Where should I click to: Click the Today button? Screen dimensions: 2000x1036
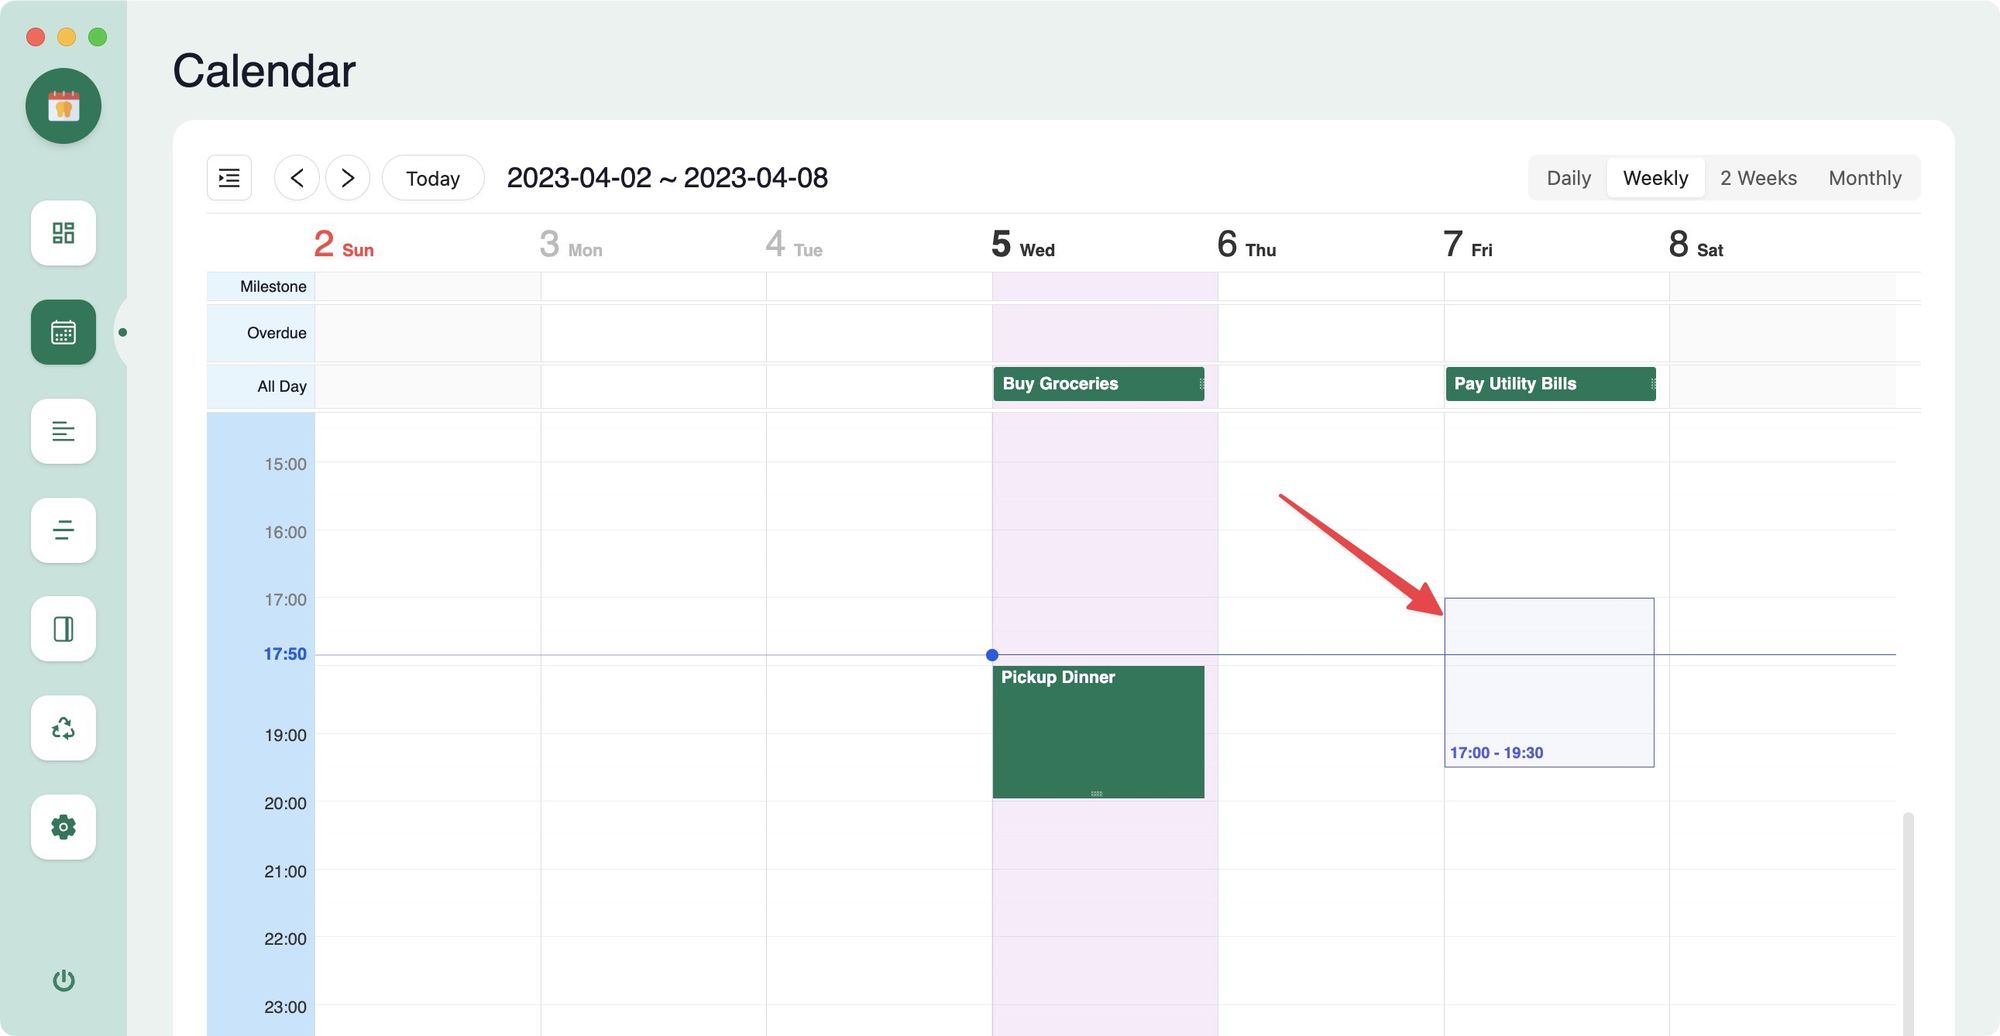pos(433,178)
